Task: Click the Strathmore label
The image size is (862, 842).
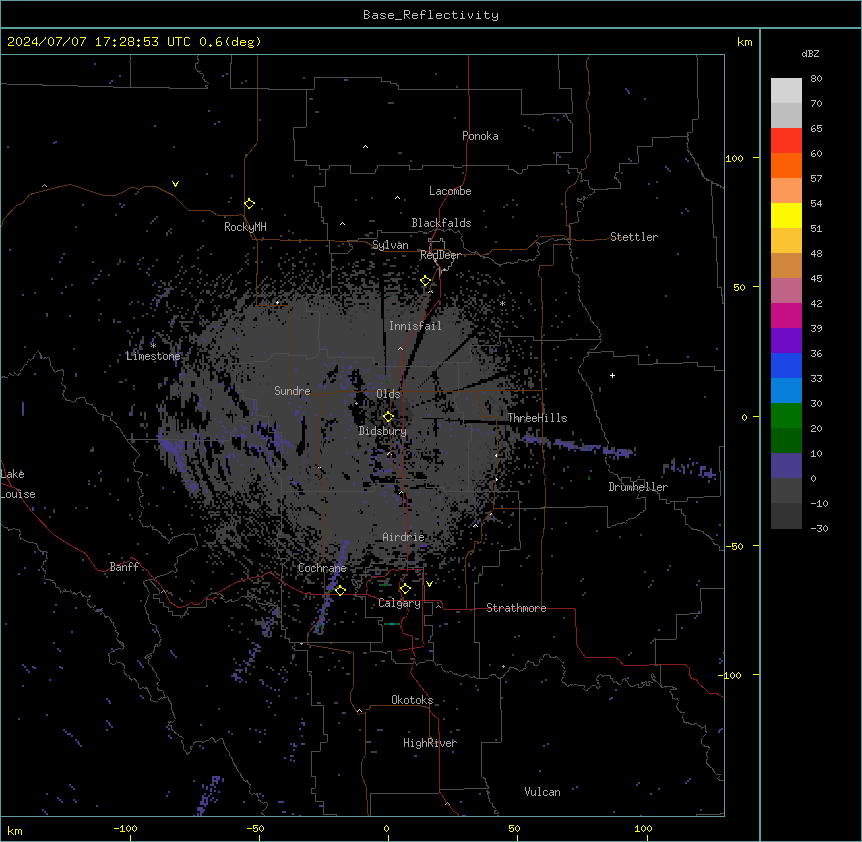Action: 516,608
